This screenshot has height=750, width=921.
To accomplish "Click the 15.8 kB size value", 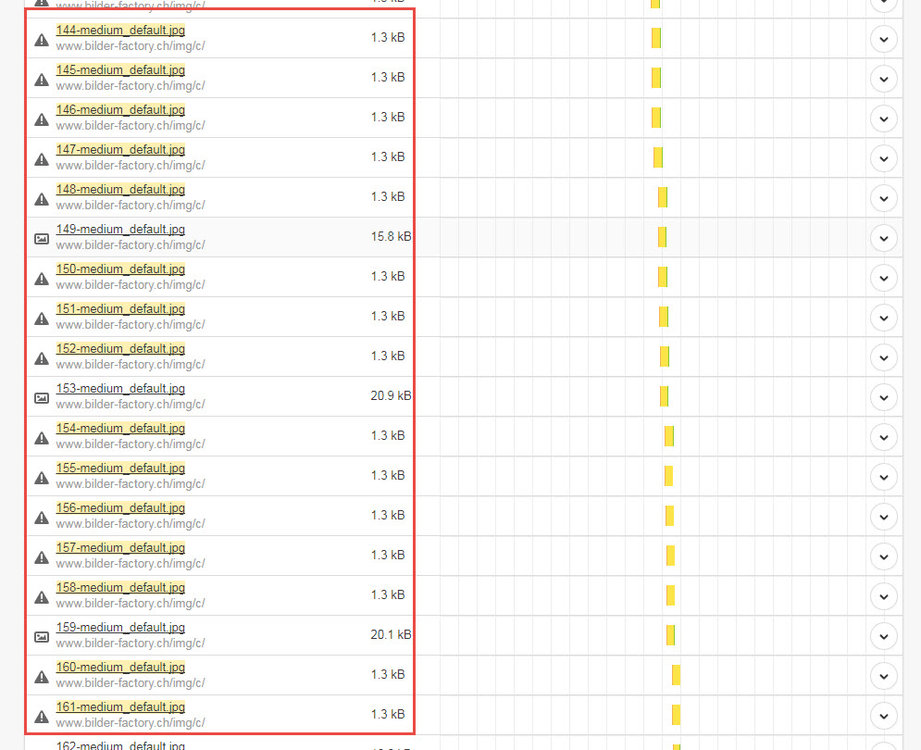I will pyautogui.click(x=391, y=237).
